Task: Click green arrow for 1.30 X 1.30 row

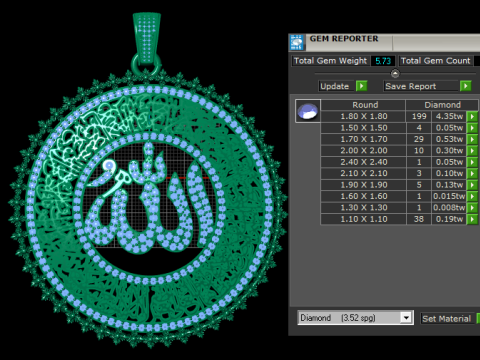Action: point(472,208)
